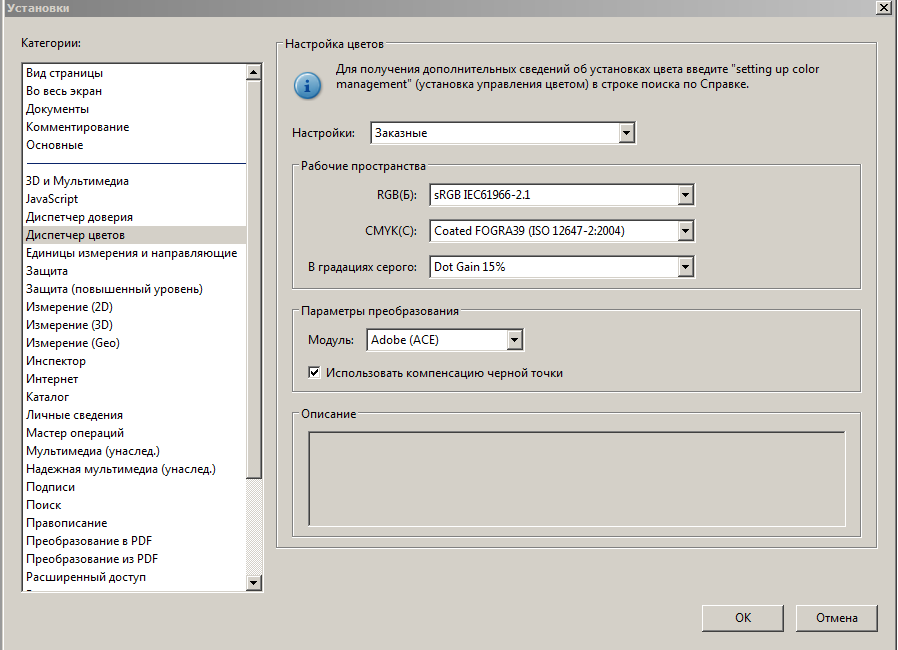Select the JavaScript category
The image size is (898, 650).
click(x=52, y=199)
